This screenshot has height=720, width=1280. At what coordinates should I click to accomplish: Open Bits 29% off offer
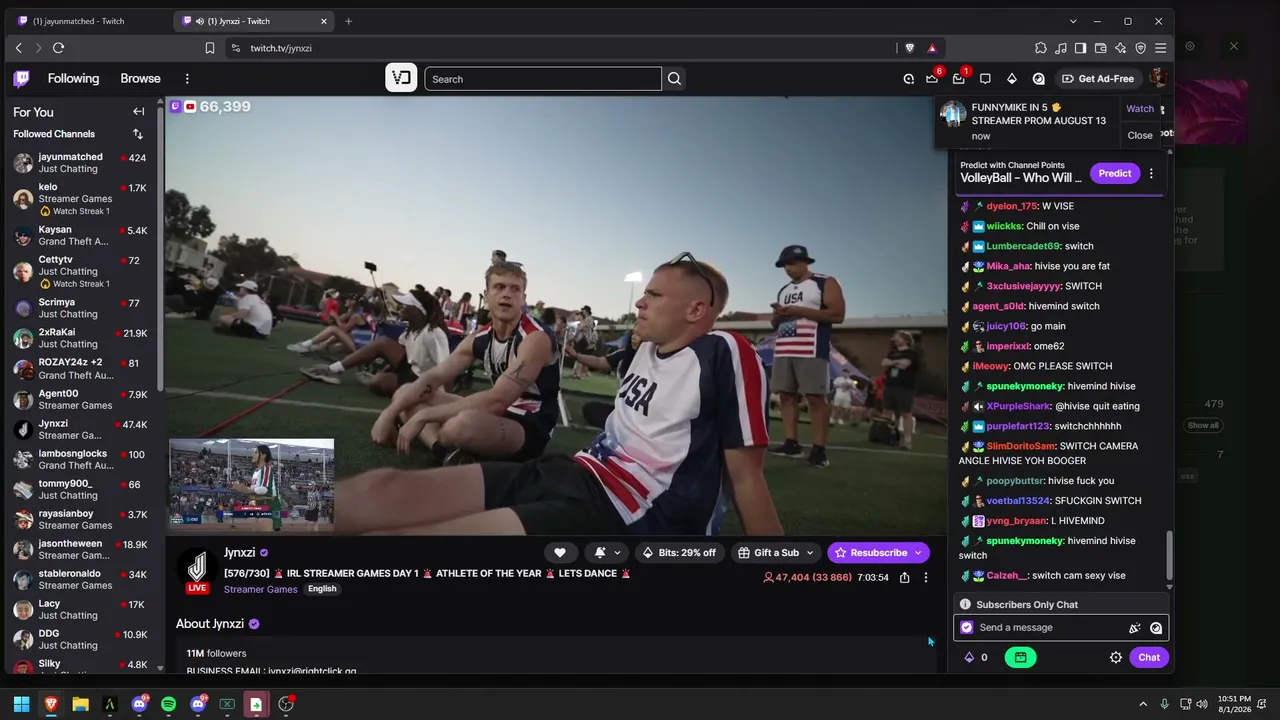(x=679, y=553)
